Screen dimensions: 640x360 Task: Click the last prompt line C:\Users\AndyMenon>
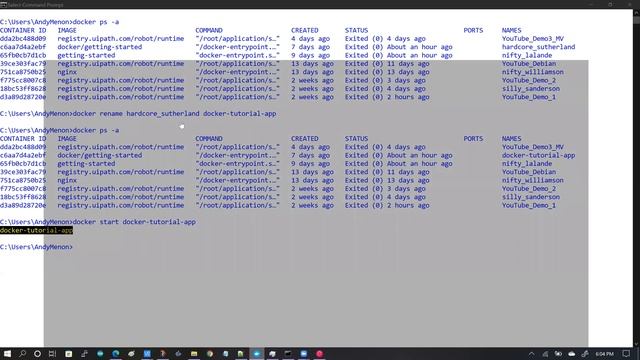click(36, 247)
